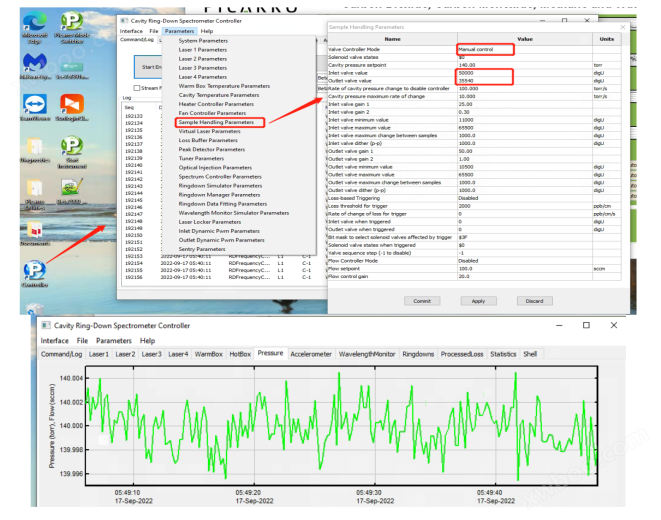
Task: Launch the Picarro Mode Switcher shortcut
Action: (72, 24)
